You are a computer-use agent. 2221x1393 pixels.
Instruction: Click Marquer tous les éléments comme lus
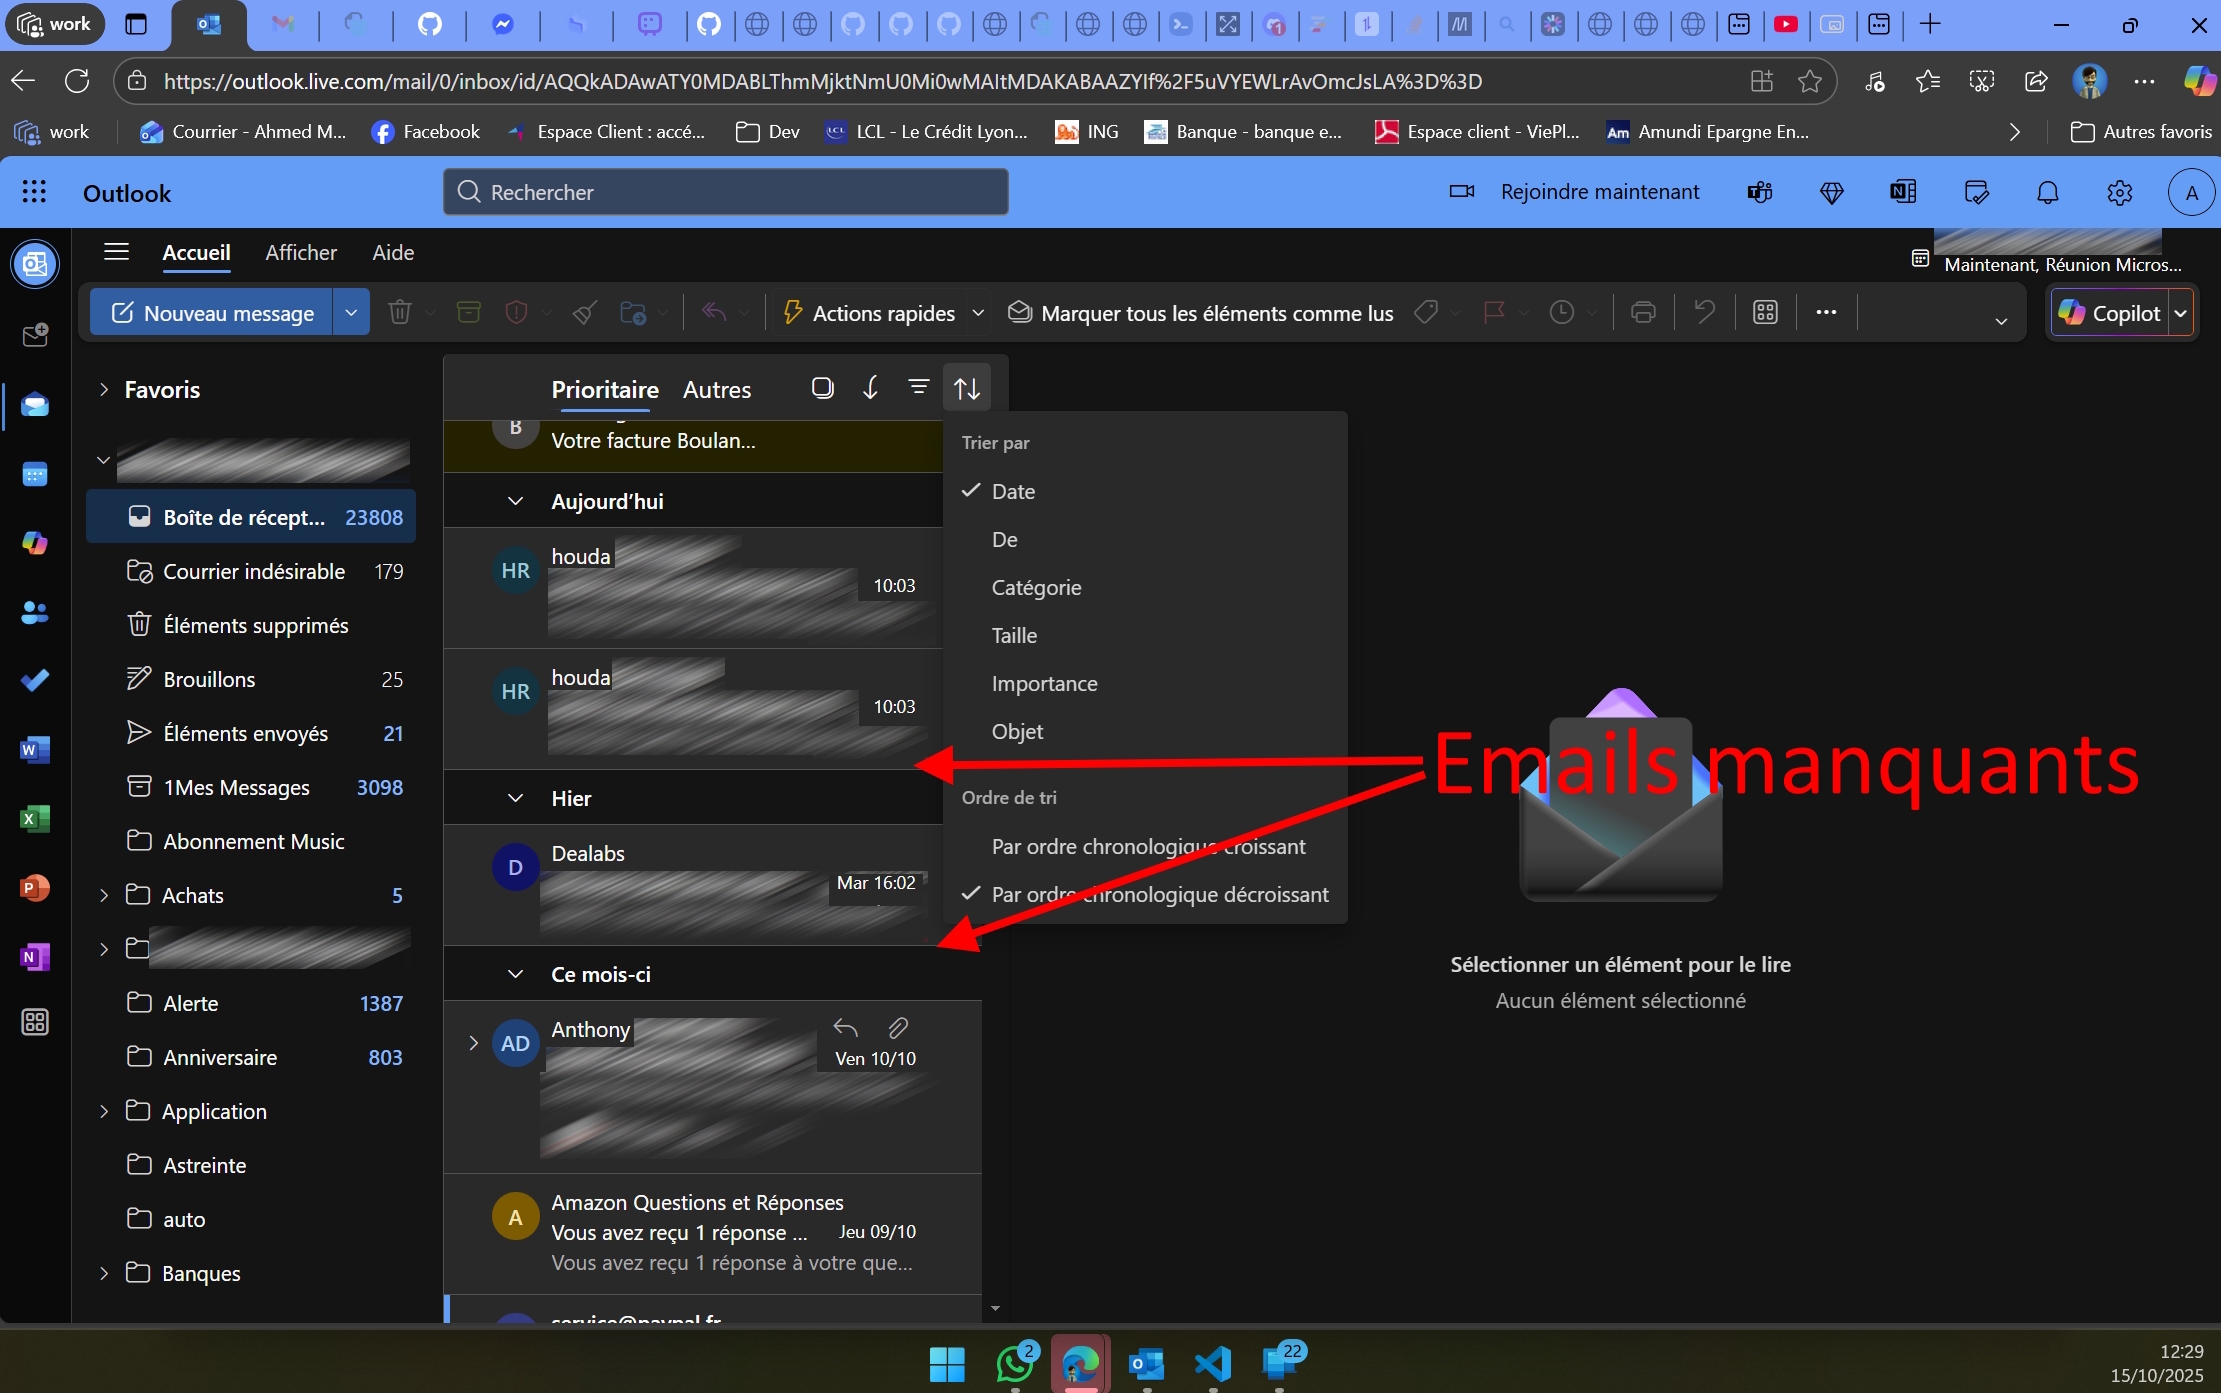point(1200,312)
